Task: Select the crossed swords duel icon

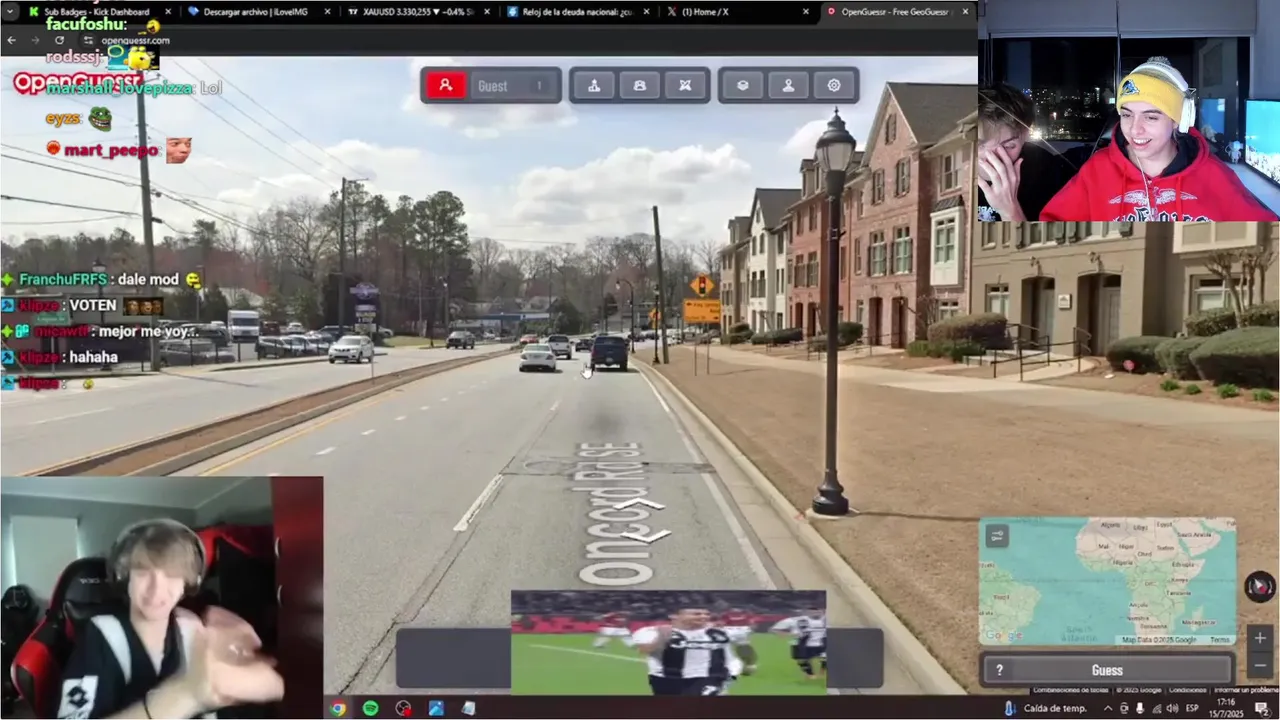Action: click(x=685, y=86)
